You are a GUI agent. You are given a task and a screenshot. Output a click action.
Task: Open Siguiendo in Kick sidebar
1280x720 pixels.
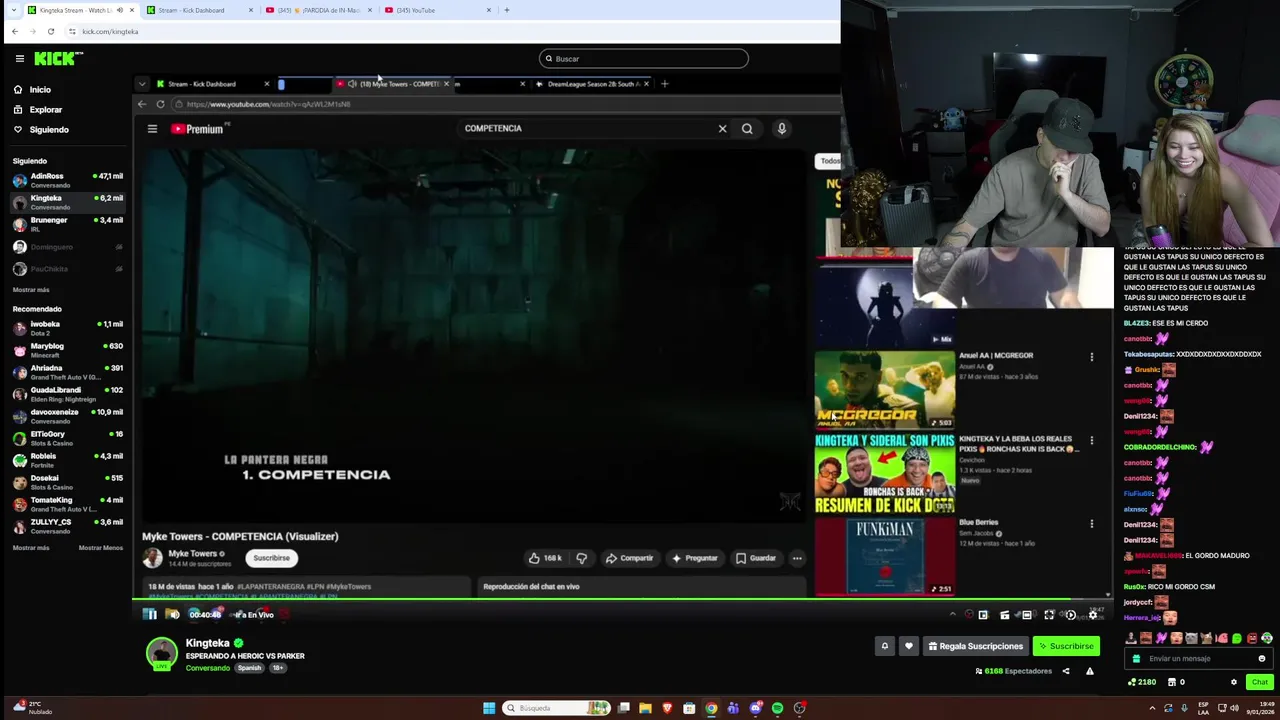coord(49,130)
